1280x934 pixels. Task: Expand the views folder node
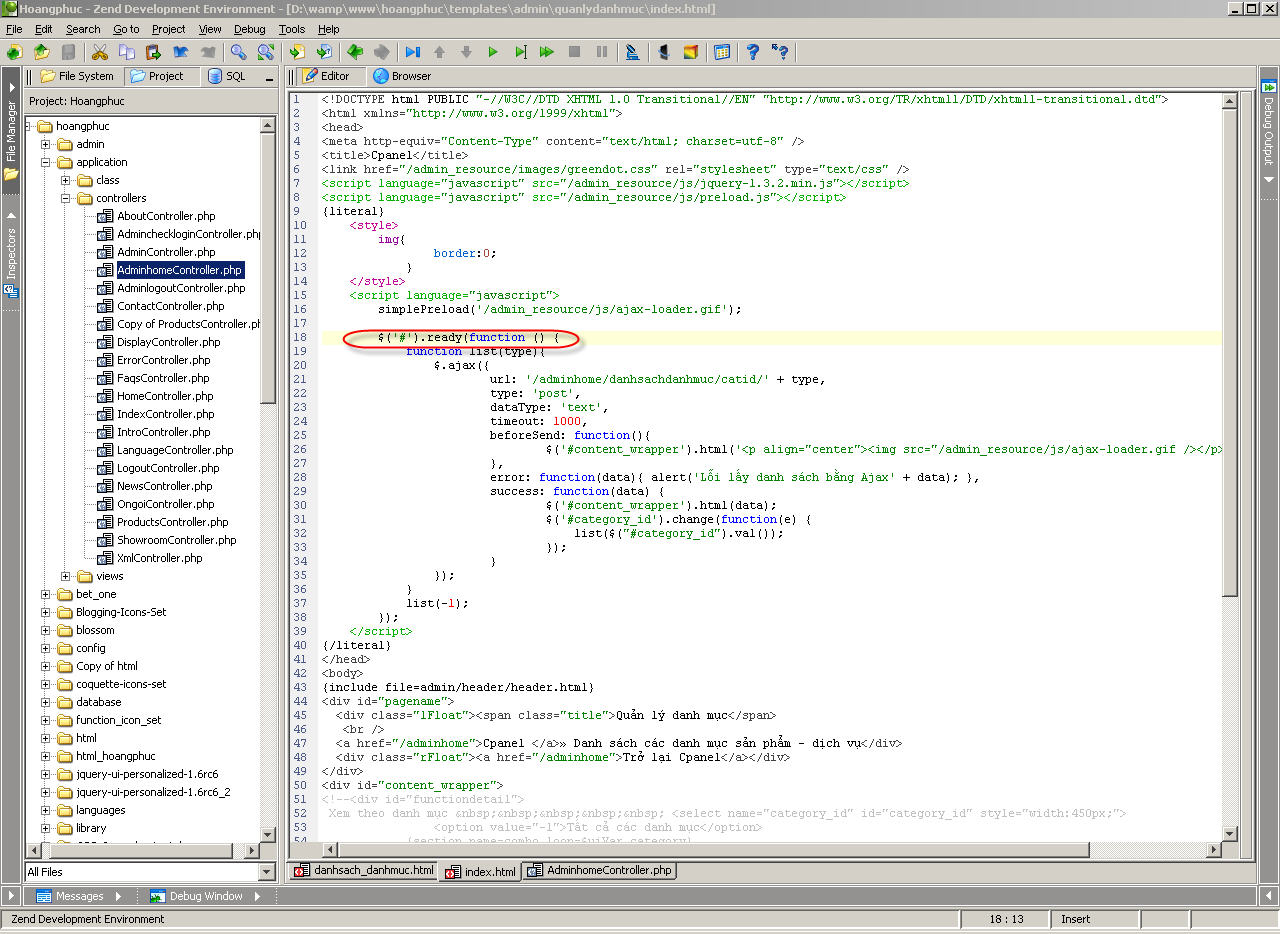tap(66, 576)
